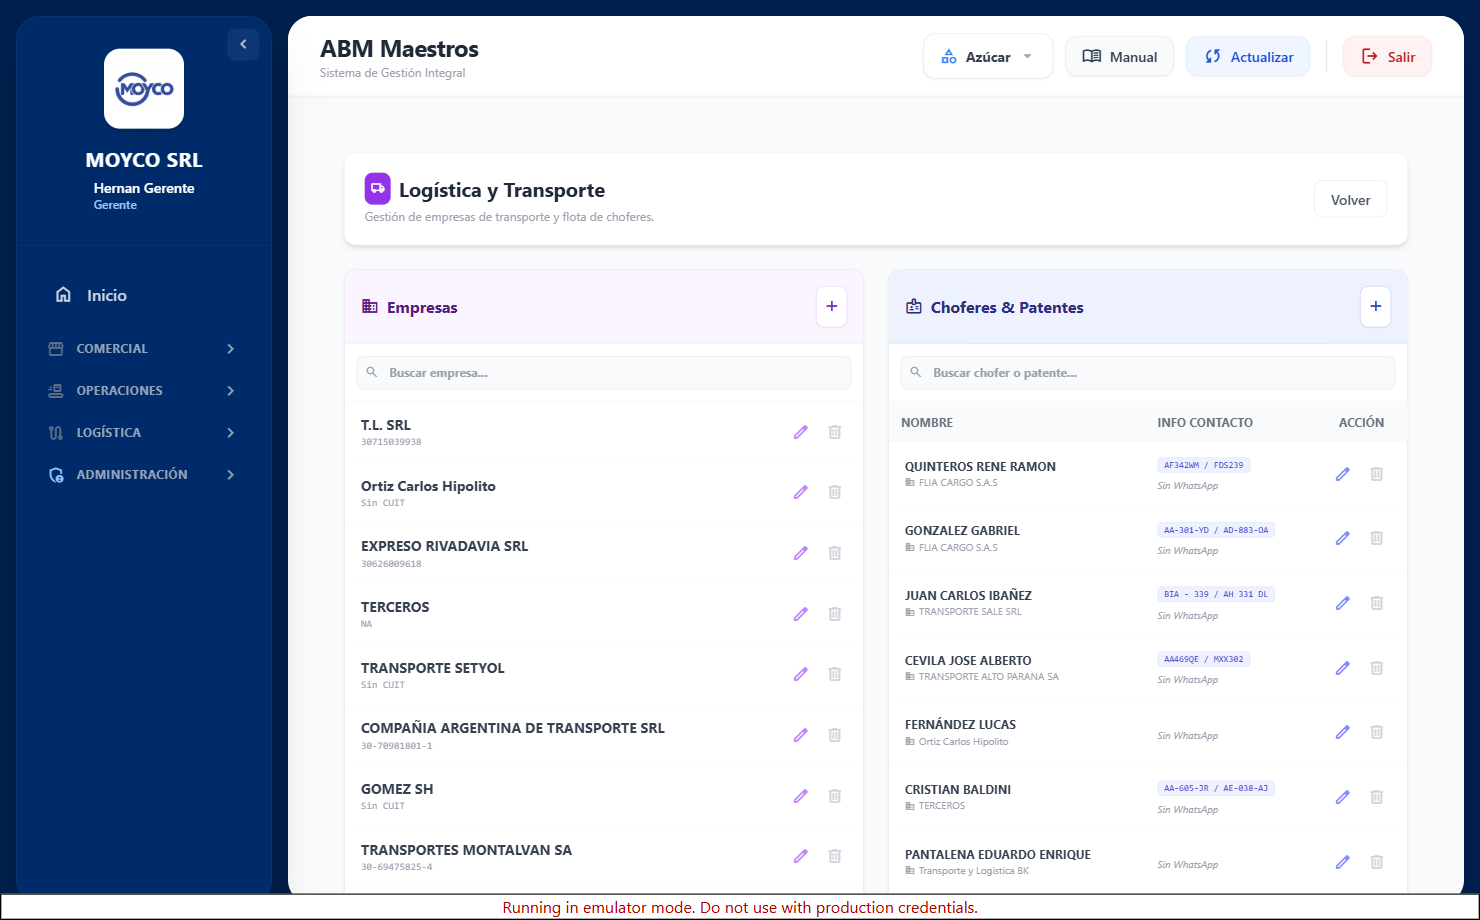1480x920 pixels.
Task: Click the AF342WM / FDS239 plate badge
Action: coord(1204,465)
